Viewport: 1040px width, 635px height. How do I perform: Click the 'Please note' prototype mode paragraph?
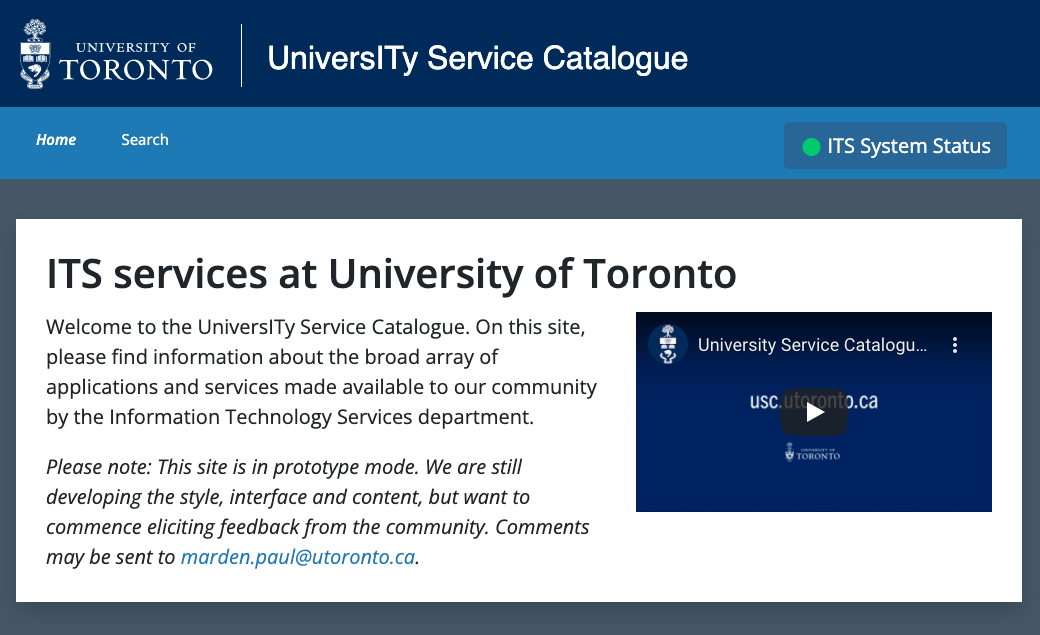pos(318,512)
